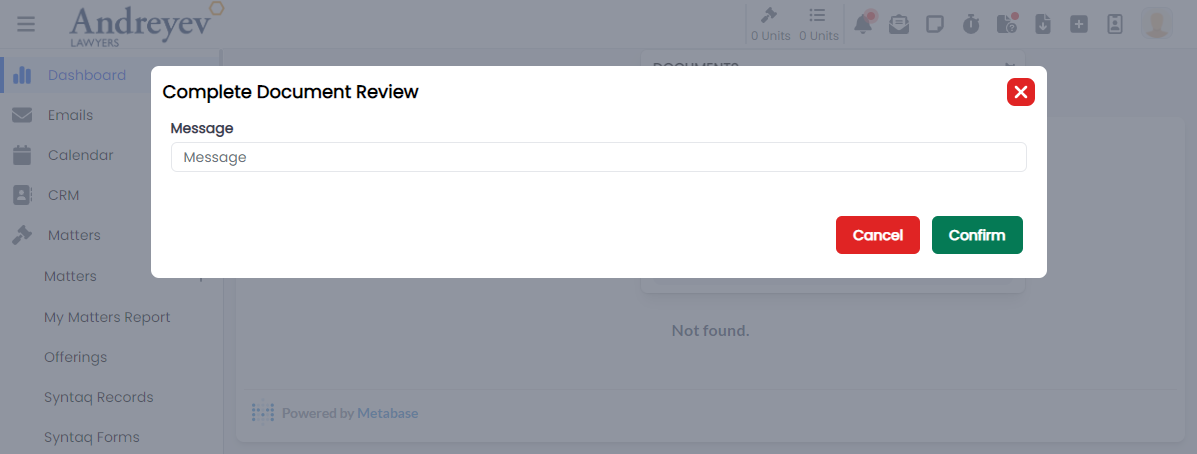
Task: Click the stopwatch timer icon
Action: coord(971,24)
